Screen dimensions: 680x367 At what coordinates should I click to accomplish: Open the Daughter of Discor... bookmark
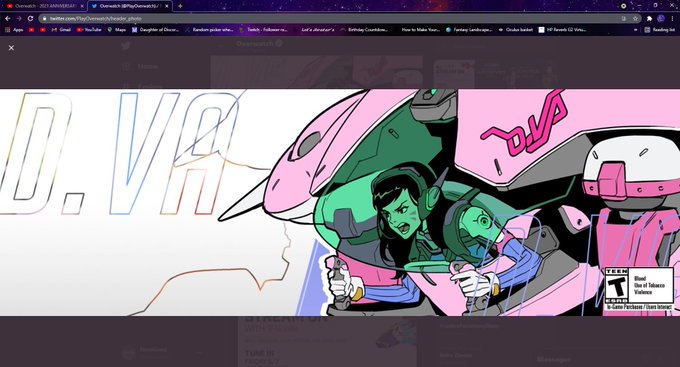click(155, 30)
